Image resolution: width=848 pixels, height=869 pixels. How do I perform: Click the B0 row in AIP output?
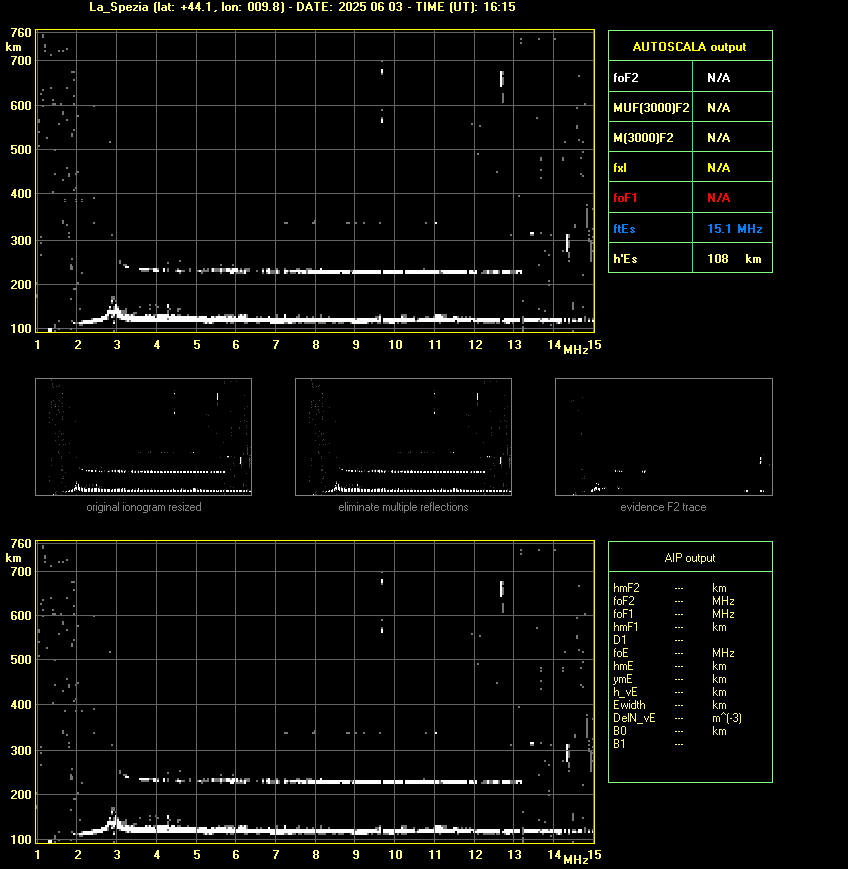coord(670,731)
